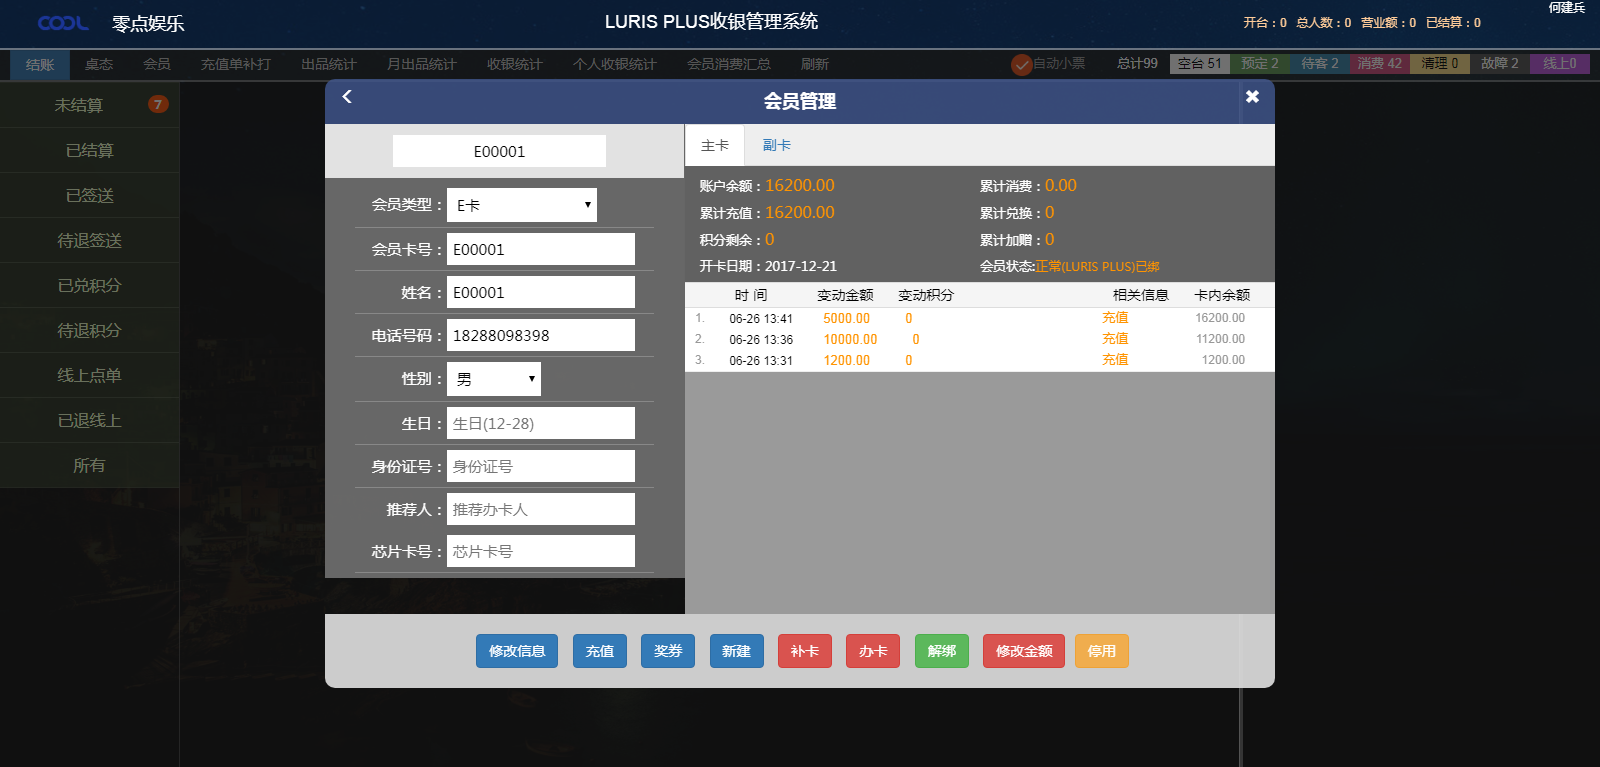Click the blue 充值 button
The image size is (1600, 767).
[600, 651]
